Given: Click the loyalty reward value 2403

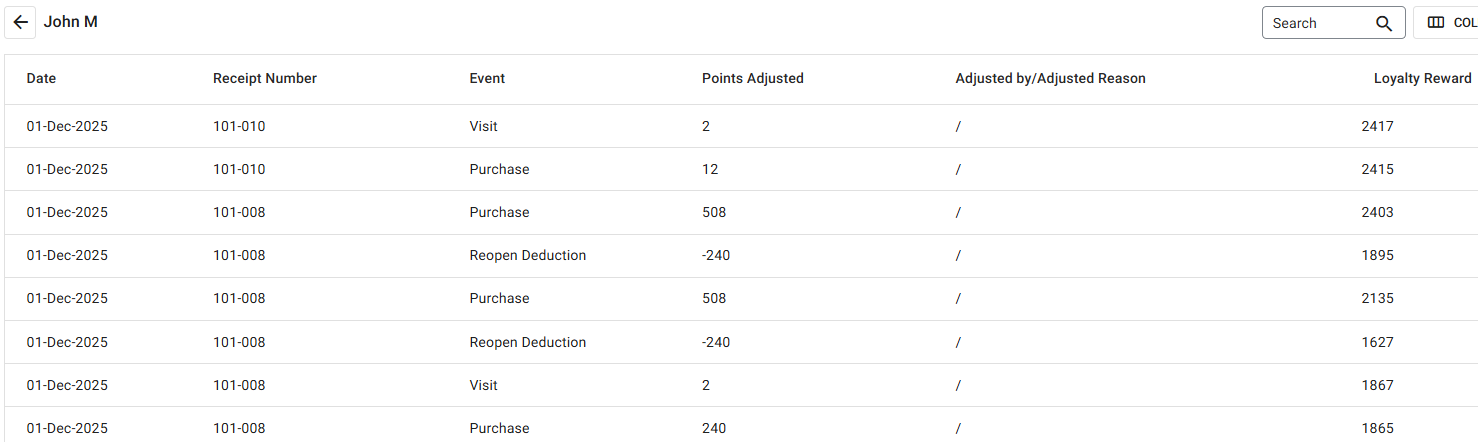Looking at the screenshot, I should tap(1377, 212).
